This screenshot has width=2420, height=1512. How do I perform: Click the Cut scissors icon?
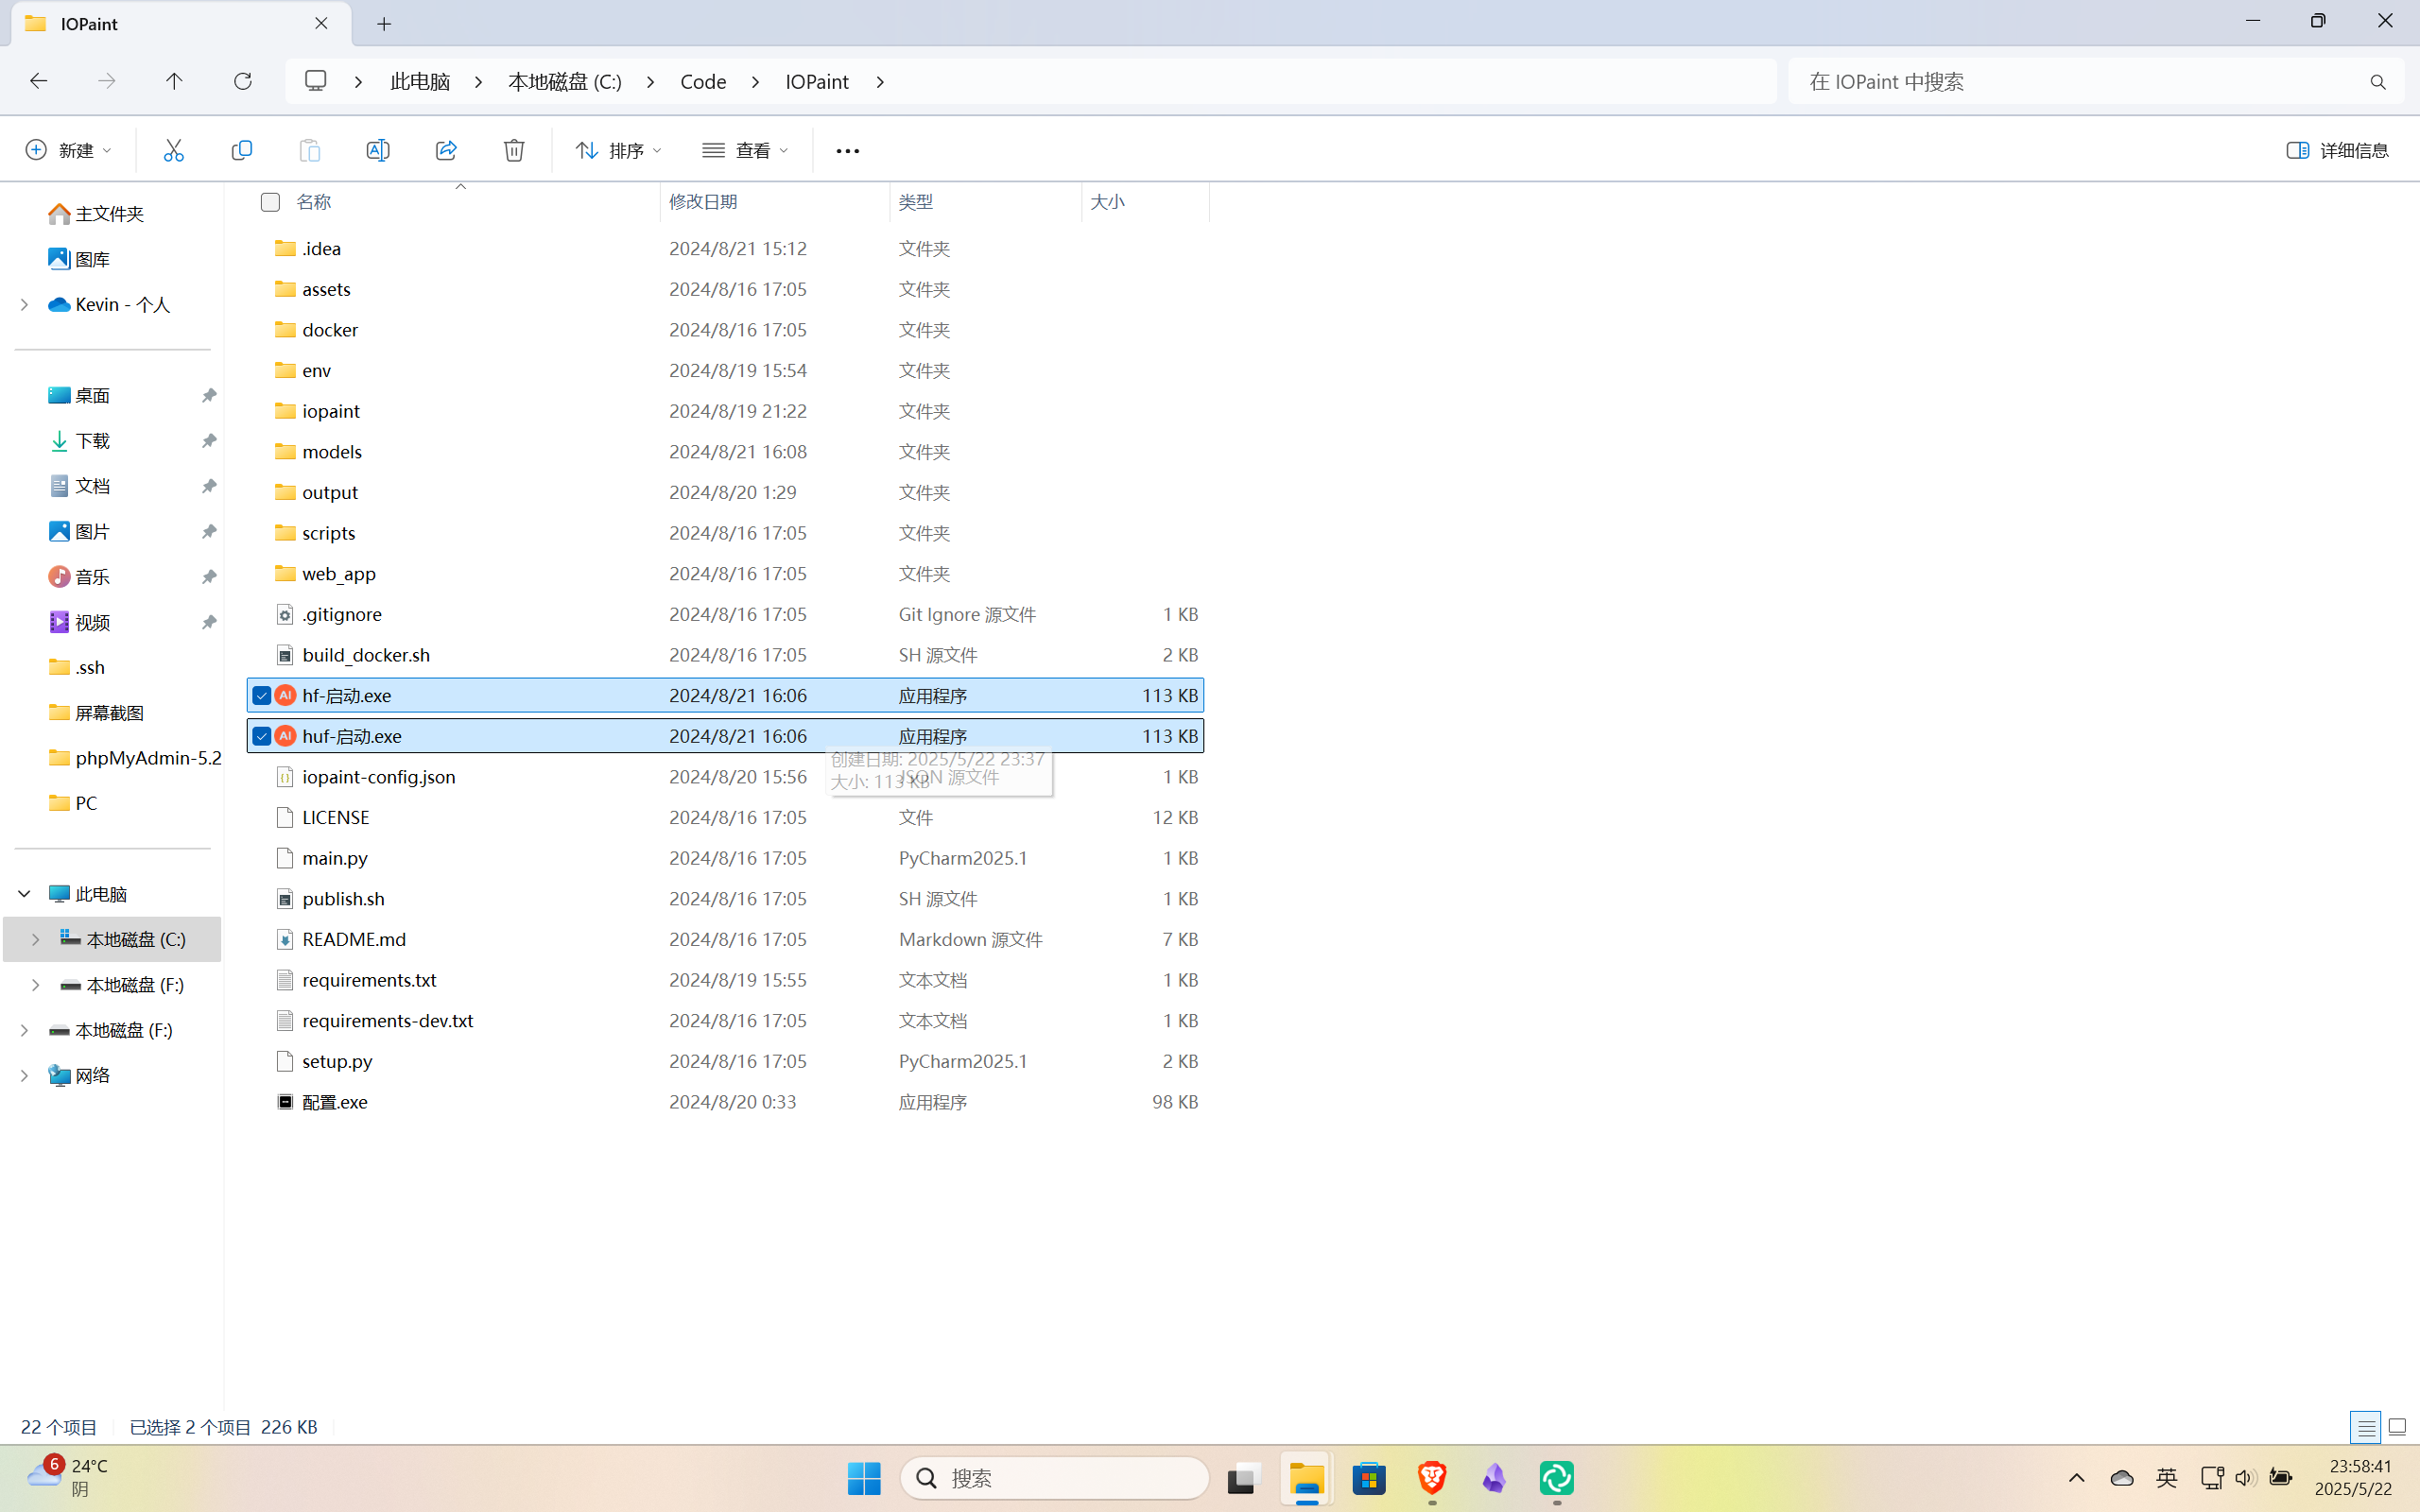tap(173, 150)
